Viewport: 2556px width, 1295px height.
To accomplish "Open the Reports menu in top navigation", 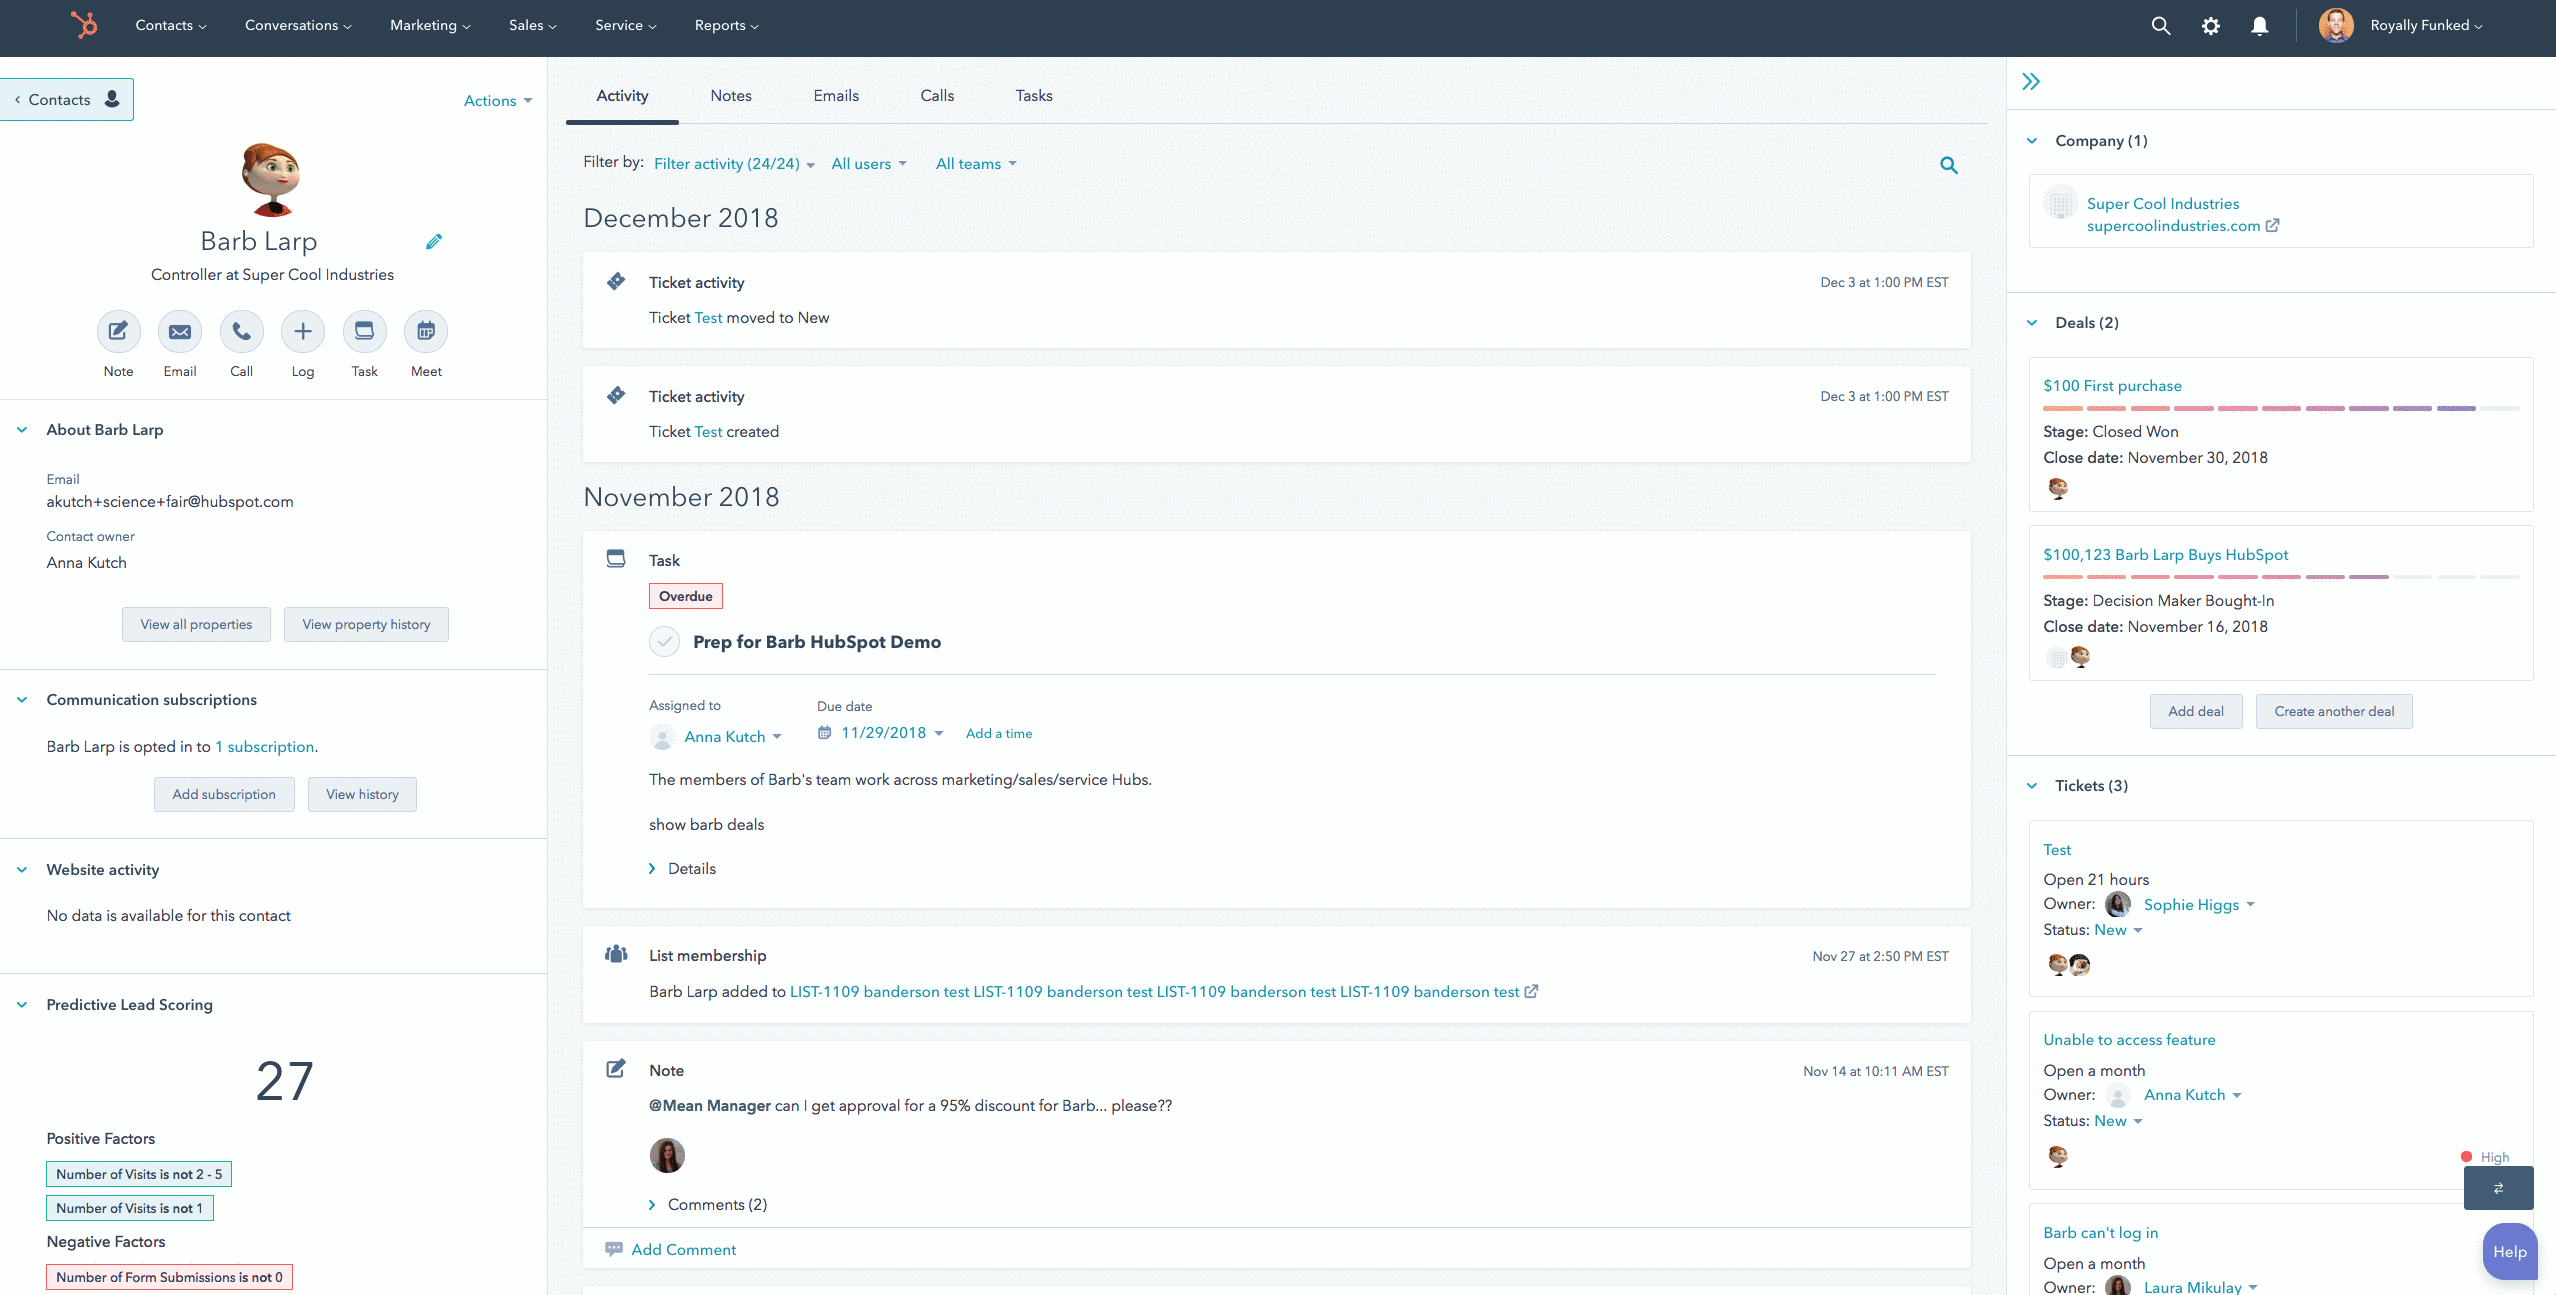I will (x=726, y=26).
